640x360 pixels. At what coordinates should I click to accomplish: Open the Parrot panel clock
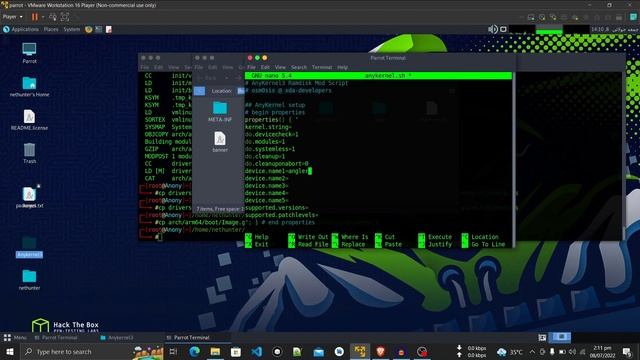(614, 29)
